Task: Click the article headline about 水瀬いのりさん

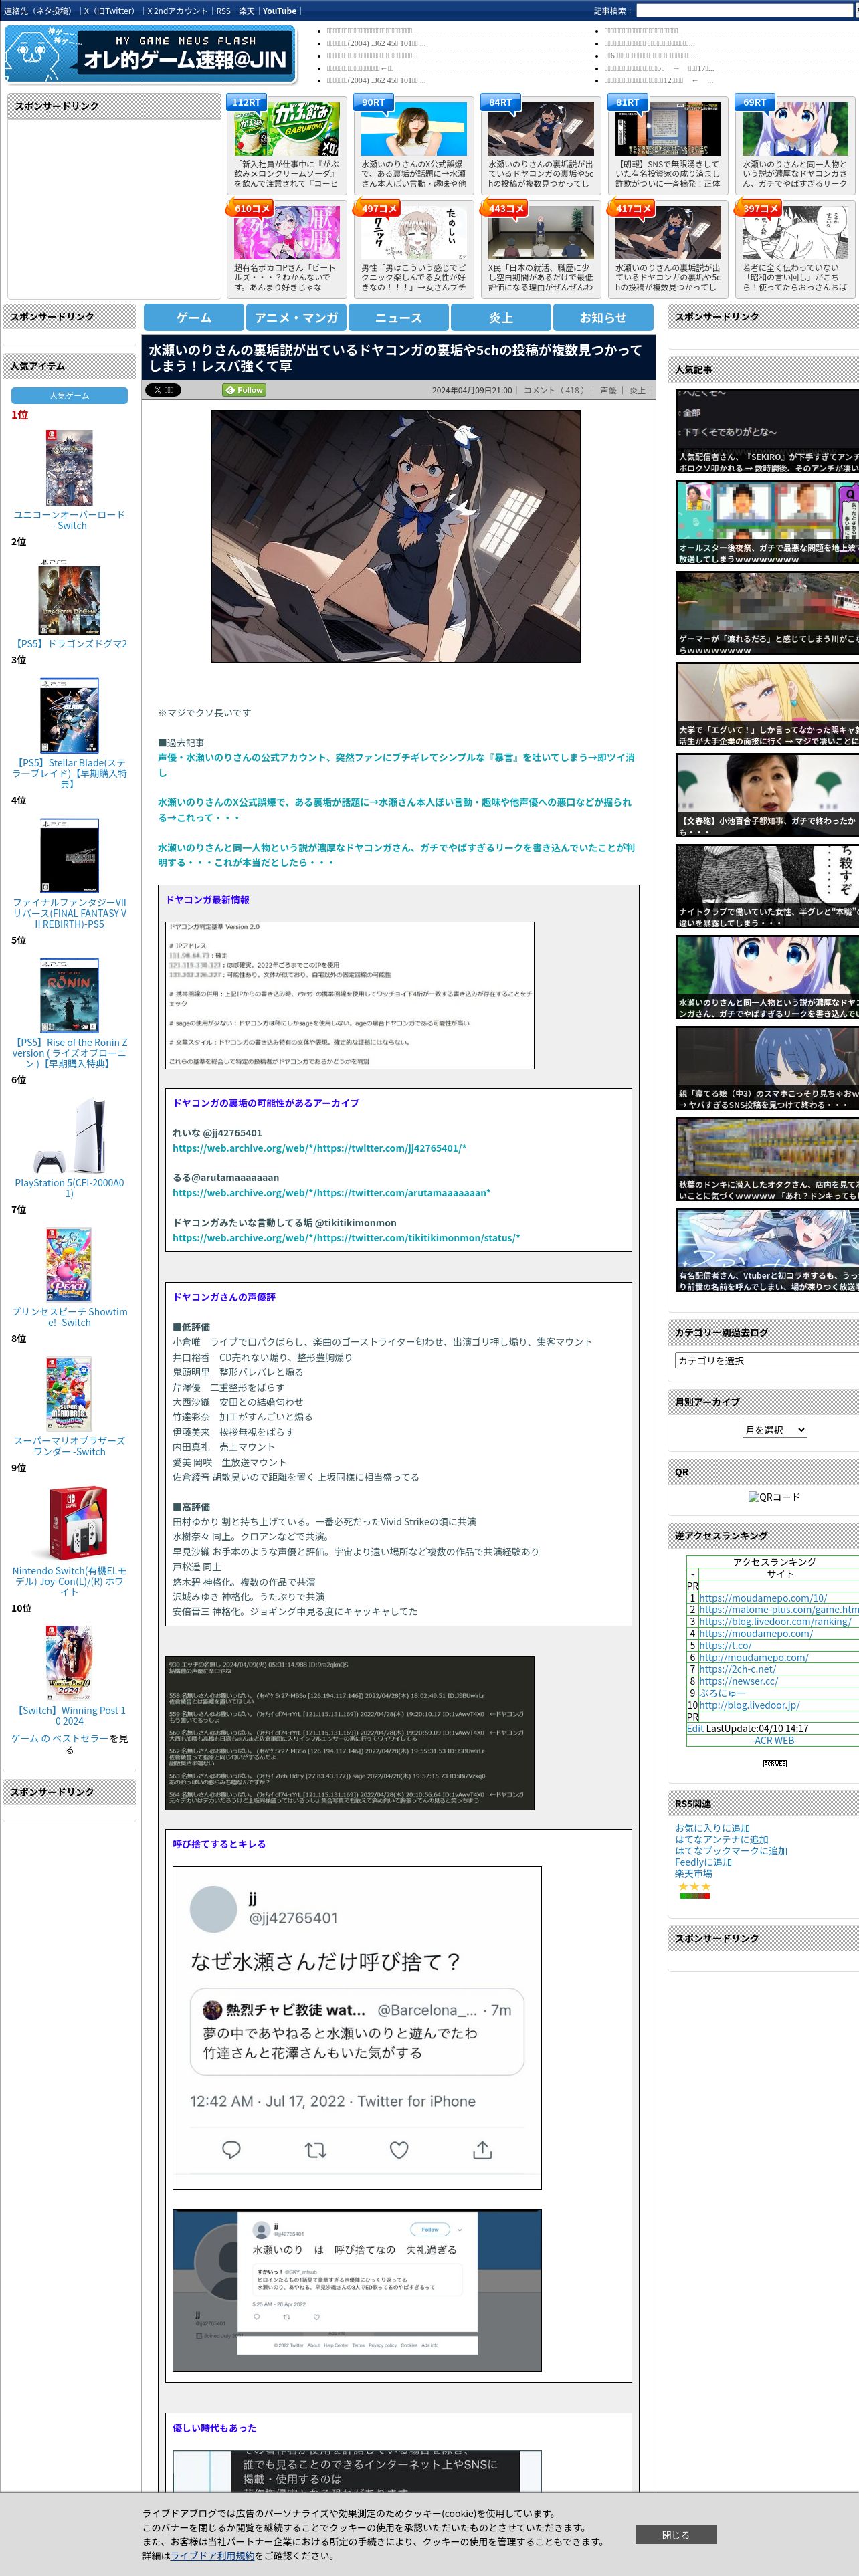Action: 395,358
